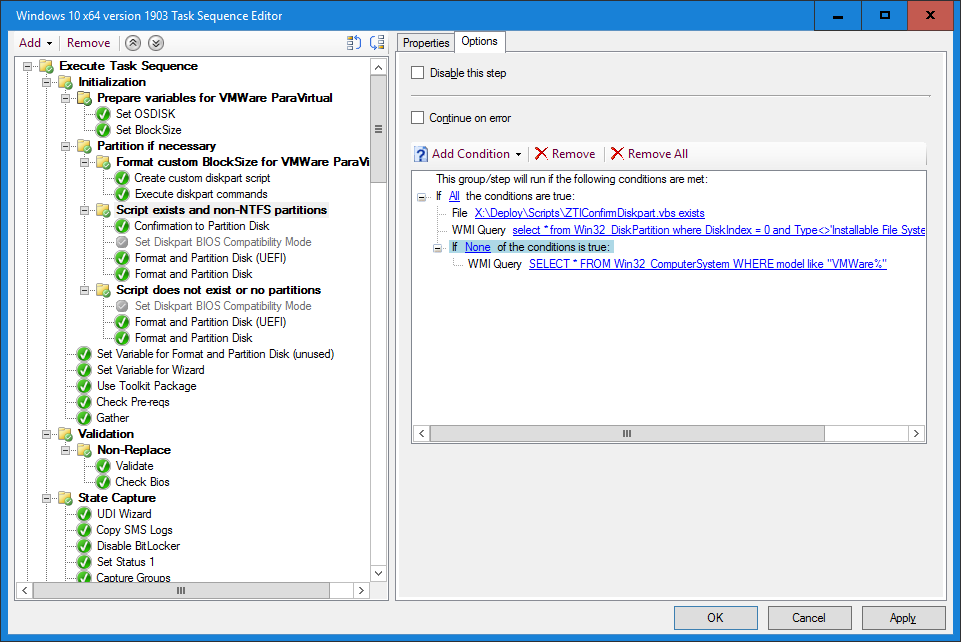Click the Disable BitLocker step icon
This screenshot has width=961, height=642.
pyautogui.click(x=85, y=546)
